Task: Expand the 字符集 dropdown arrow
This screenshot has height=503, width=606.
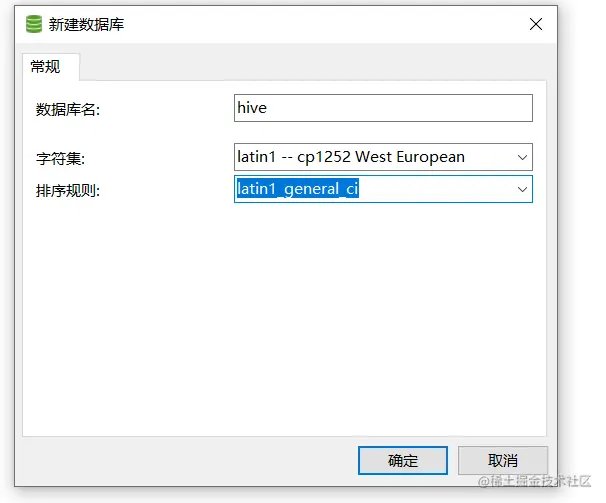Action: 522,157
